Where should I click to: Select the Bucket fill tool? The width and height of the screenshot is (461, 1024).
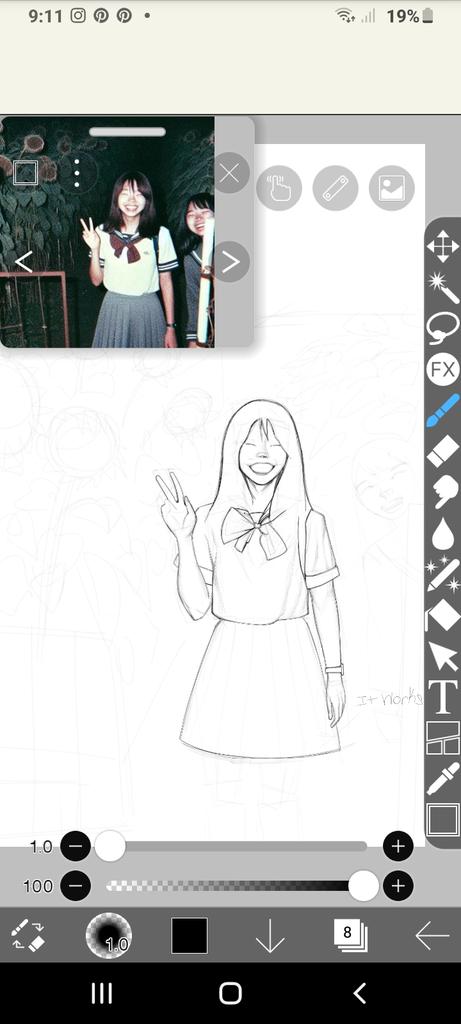(443, 615)
